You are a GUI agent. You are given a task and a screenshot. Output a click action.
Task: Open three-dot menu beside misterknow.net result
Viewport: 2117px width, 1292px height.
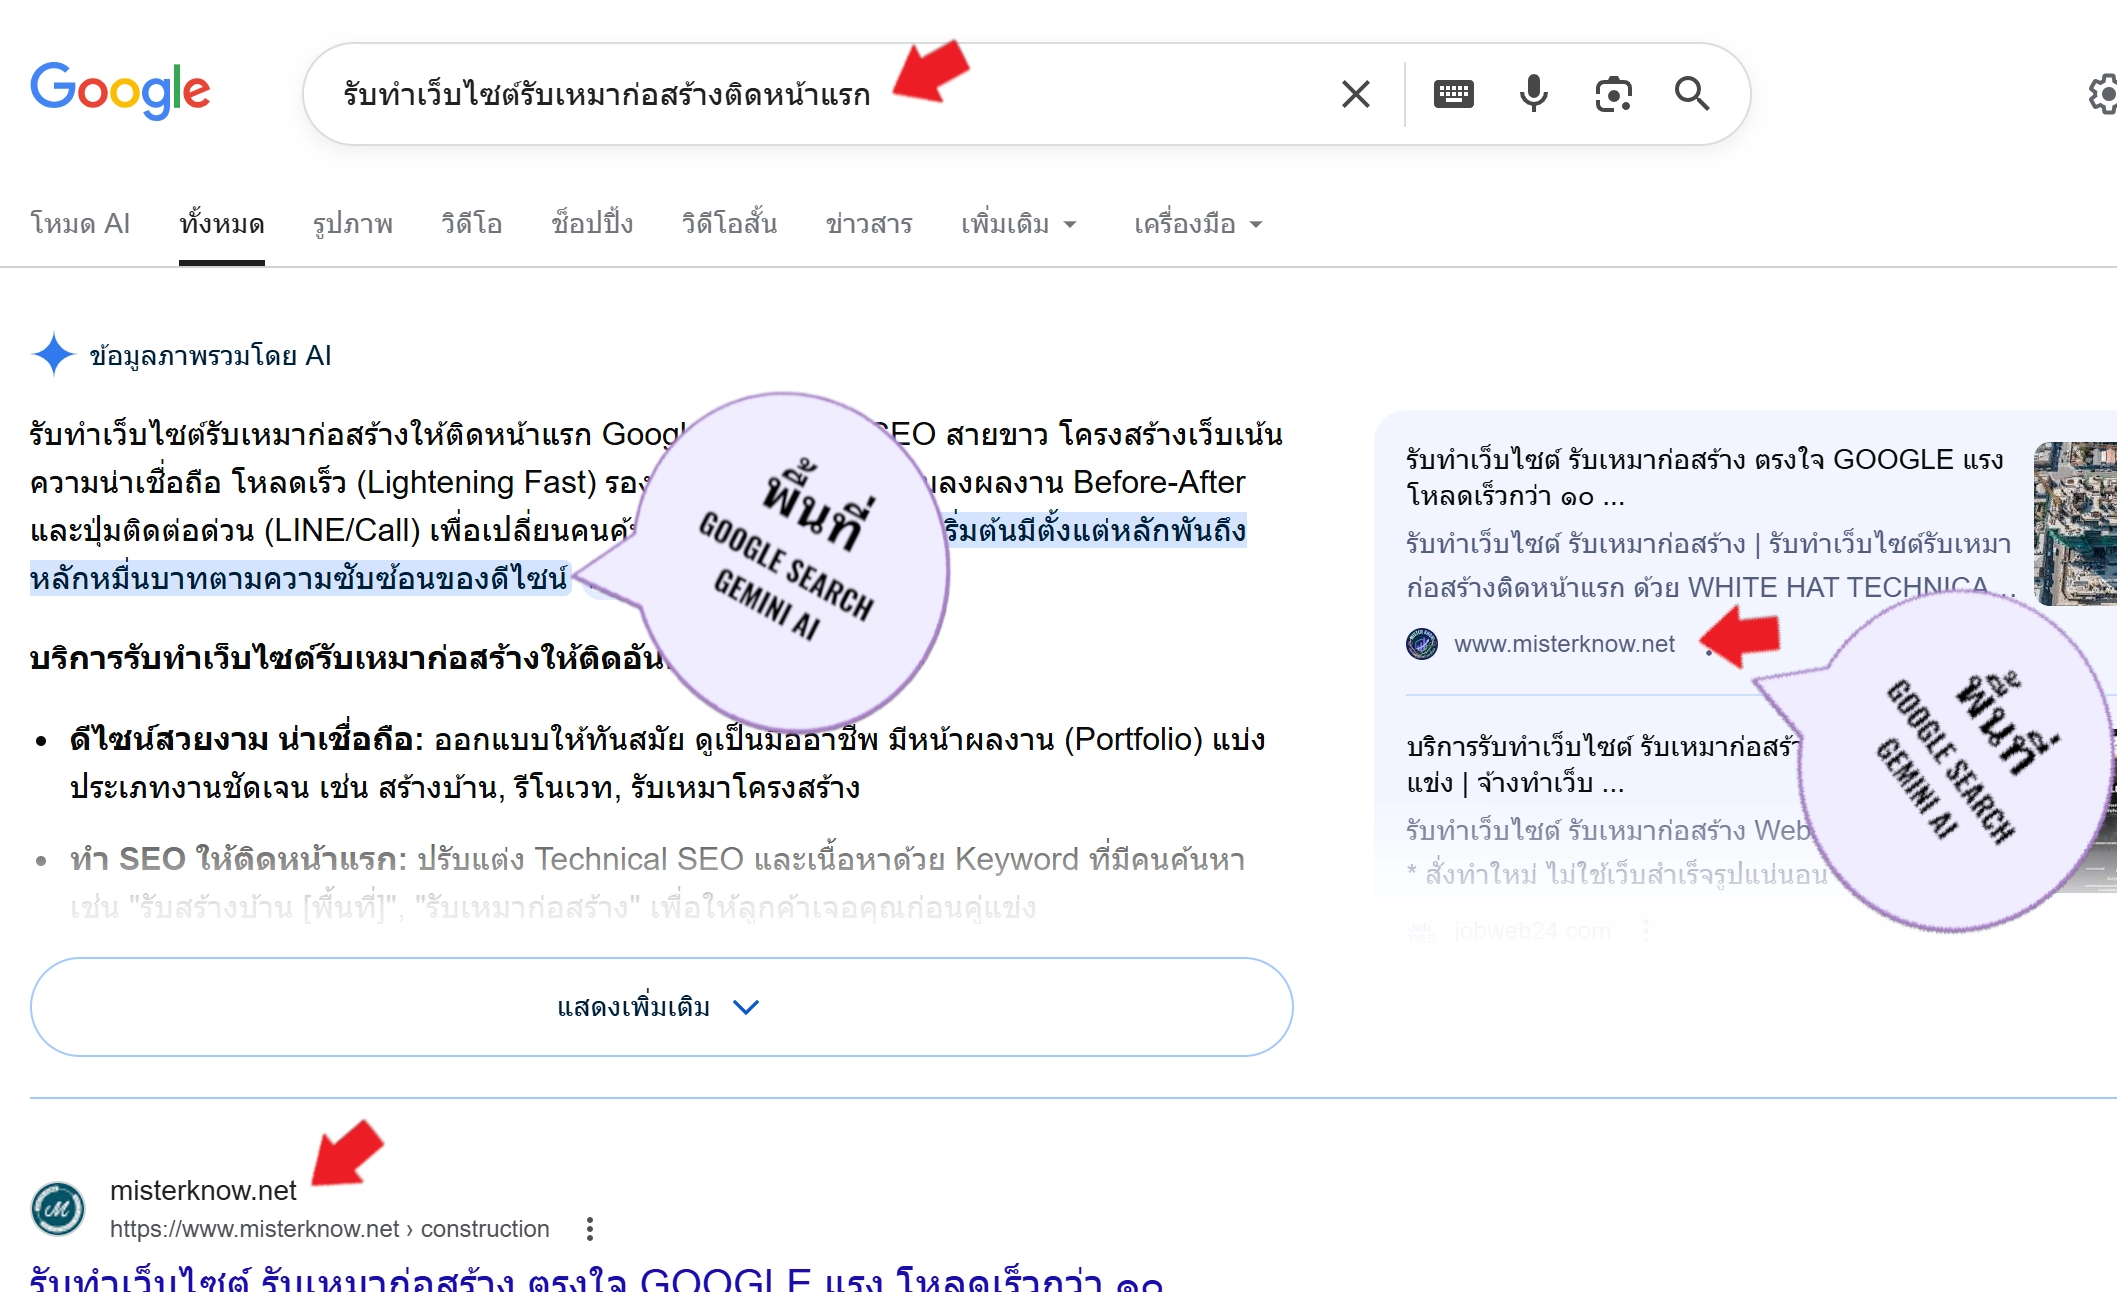[590, 1229]
